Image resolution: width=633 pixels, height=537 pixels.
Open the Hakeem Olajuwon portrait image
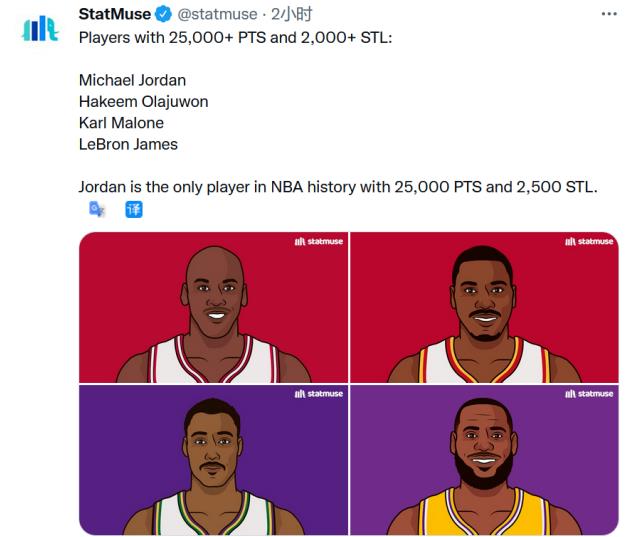484,307
